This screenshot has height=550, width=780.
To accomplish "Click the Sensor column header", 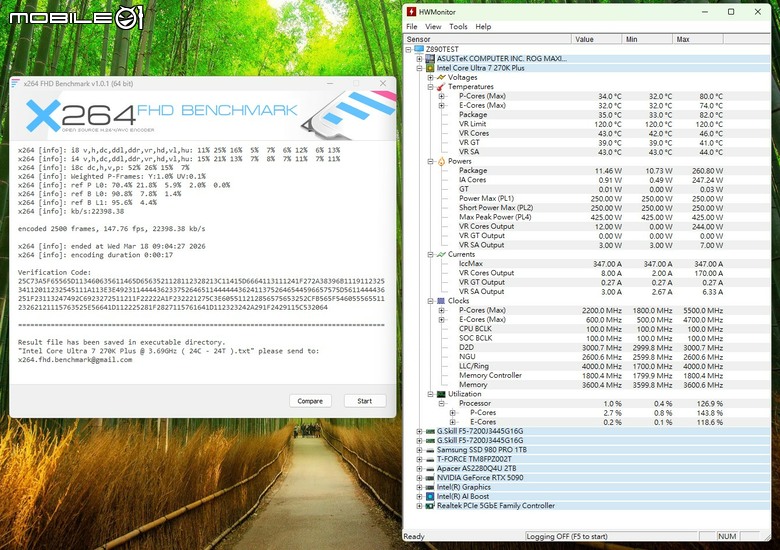I will click(x=488, y=39).
